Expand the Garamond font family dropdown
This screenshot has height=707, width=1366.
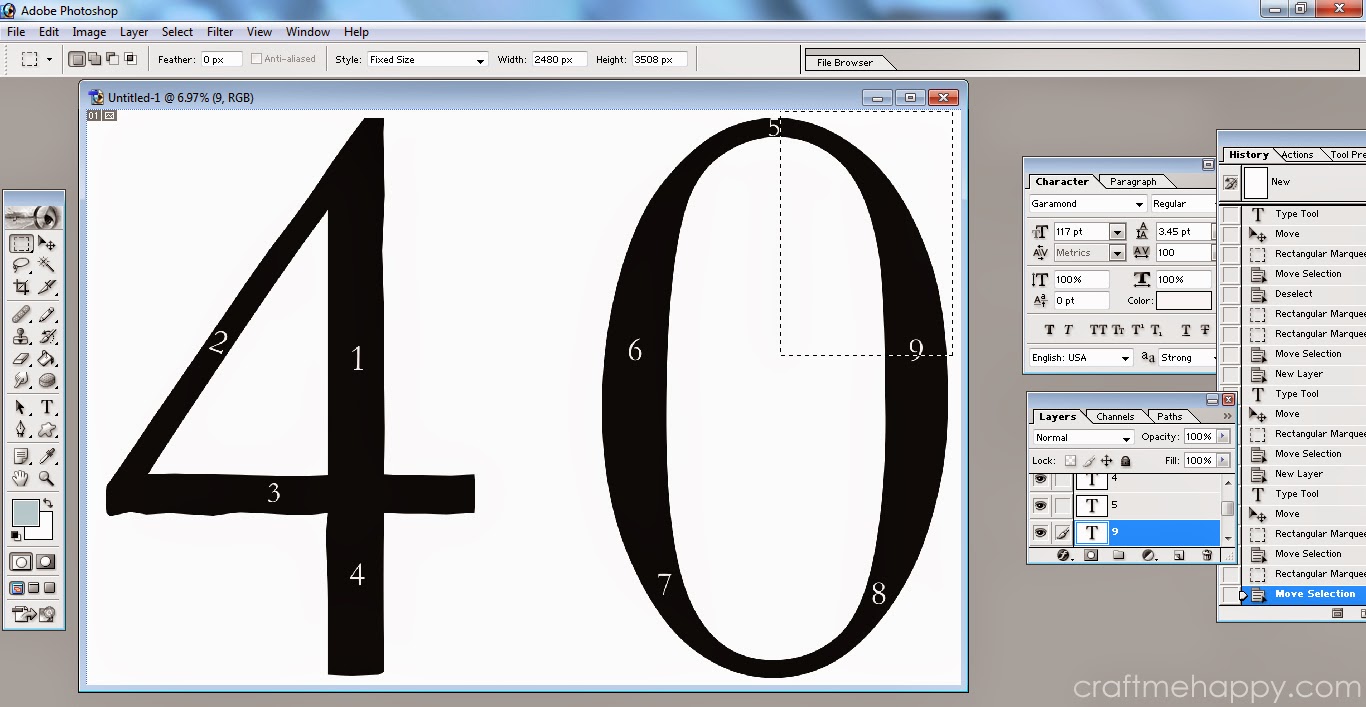pos(1087,204)
